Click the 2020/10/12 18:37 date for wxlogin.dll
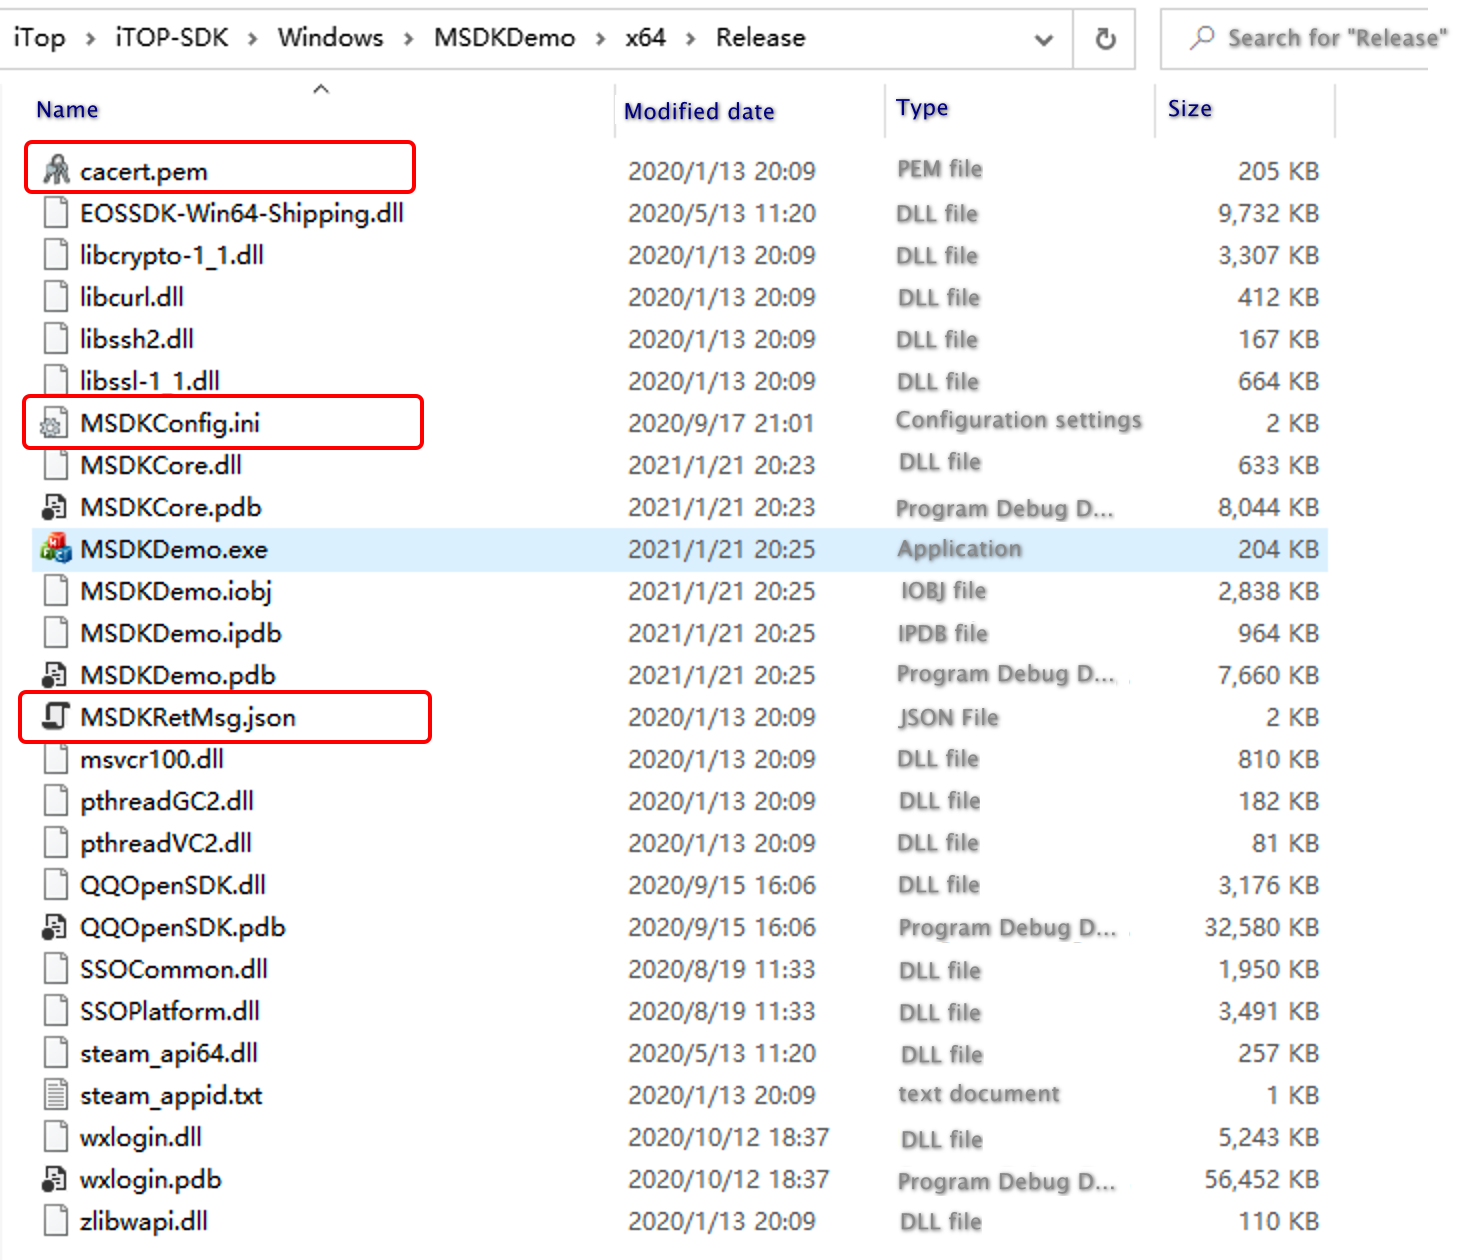The height and width of the screenshot is (1260, 1459). click(x=728, y=1137)
